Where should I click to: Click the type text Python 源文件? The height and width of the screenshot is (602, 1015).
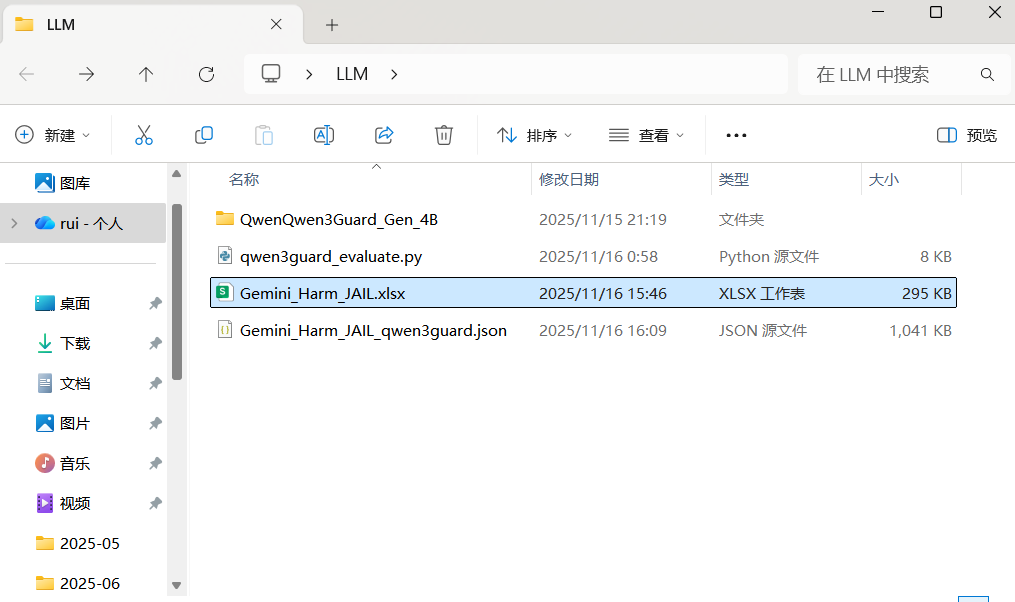(x=768, y=256)
